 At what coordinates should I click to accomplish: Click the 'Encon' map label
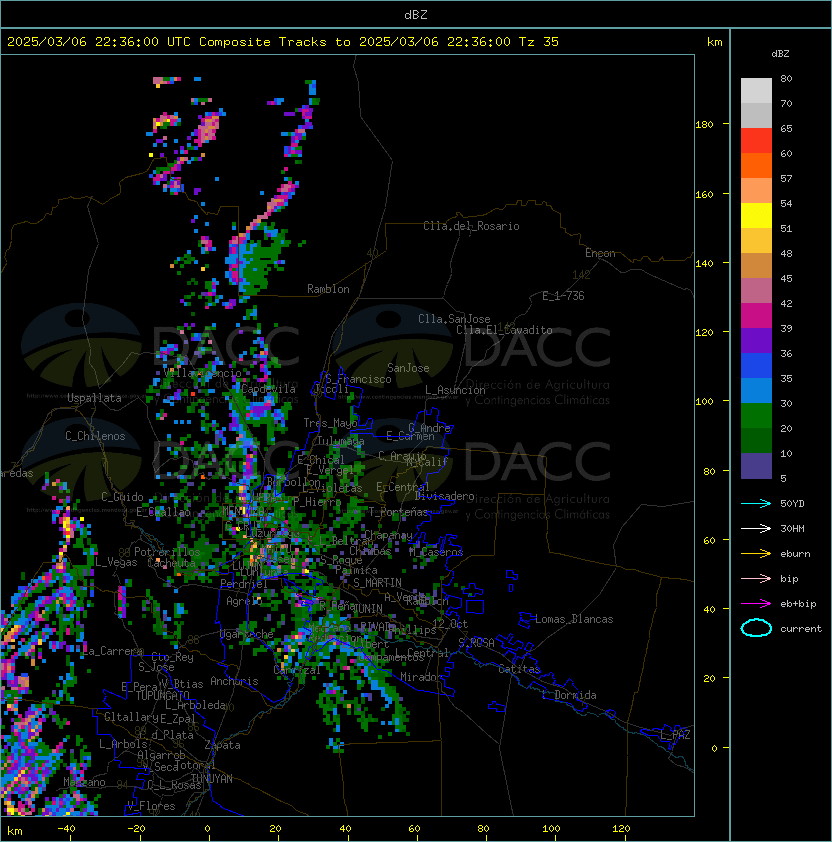[x=600, y=253]
